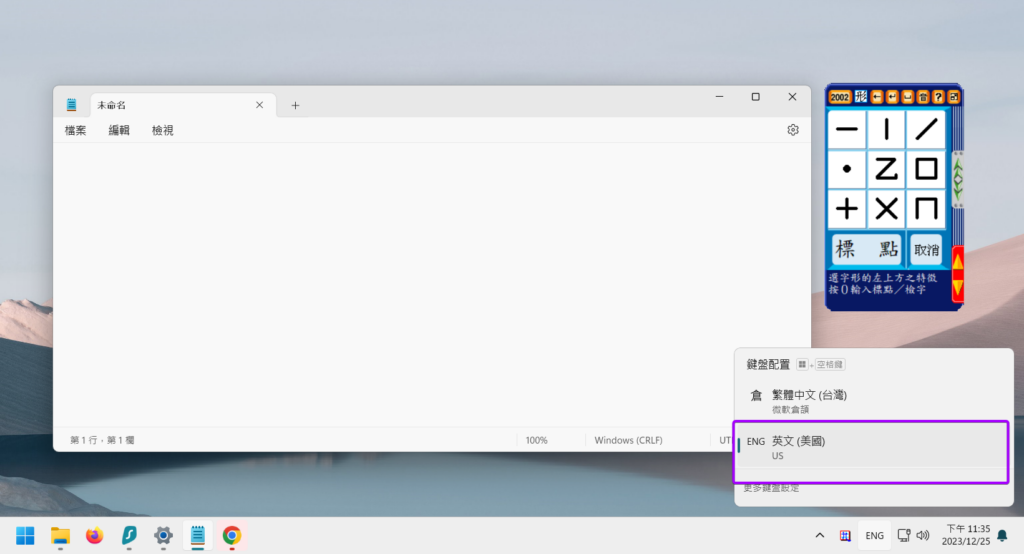Click the red down arrow on the IME pad
The image size is (1024, 554).
pyautogui.click(x=958, y=287)
